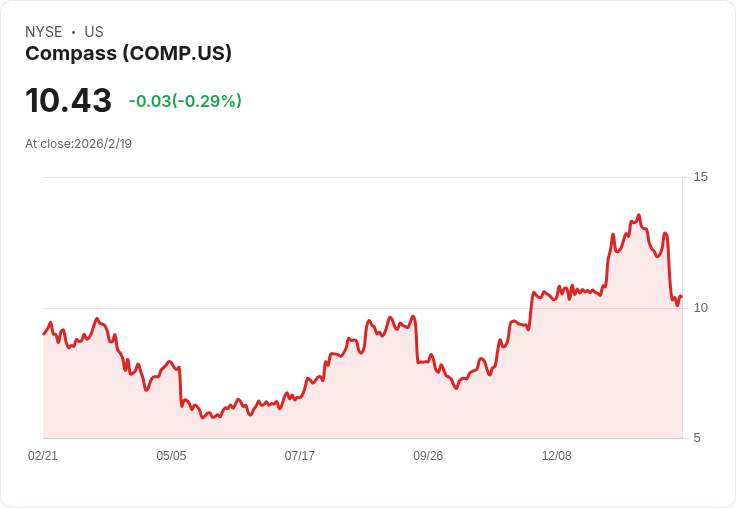The width and height of the screenshot is (736, 508).
Task: Click the US market label
Action: (x=94, y=32)
